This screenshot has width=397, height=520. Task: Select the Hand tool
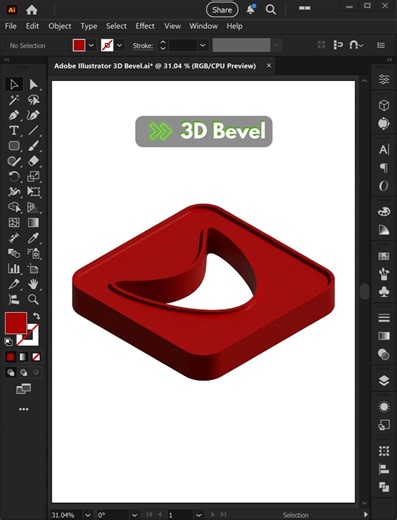[x=33, y=284]
